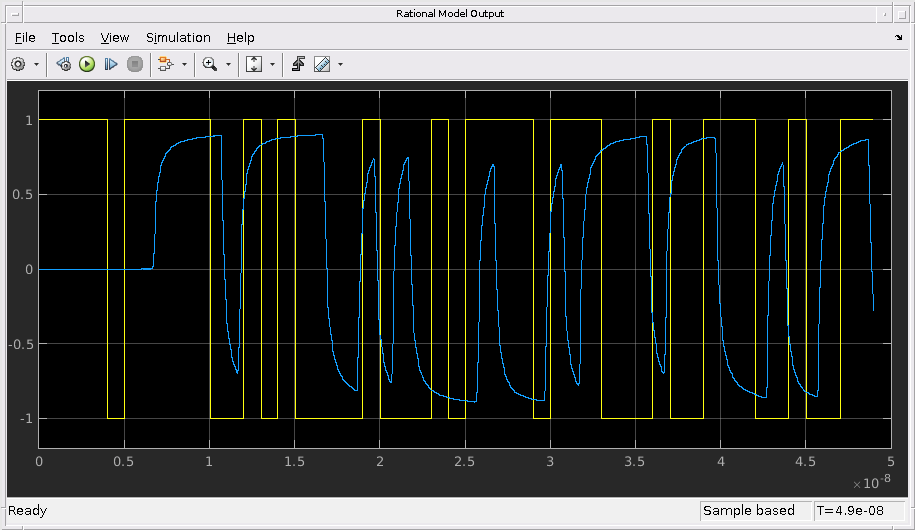The height and width of the screenshot is (530, 915).
Task: Toggle the Cursor Measurements ruler icon
Action: 322,64
